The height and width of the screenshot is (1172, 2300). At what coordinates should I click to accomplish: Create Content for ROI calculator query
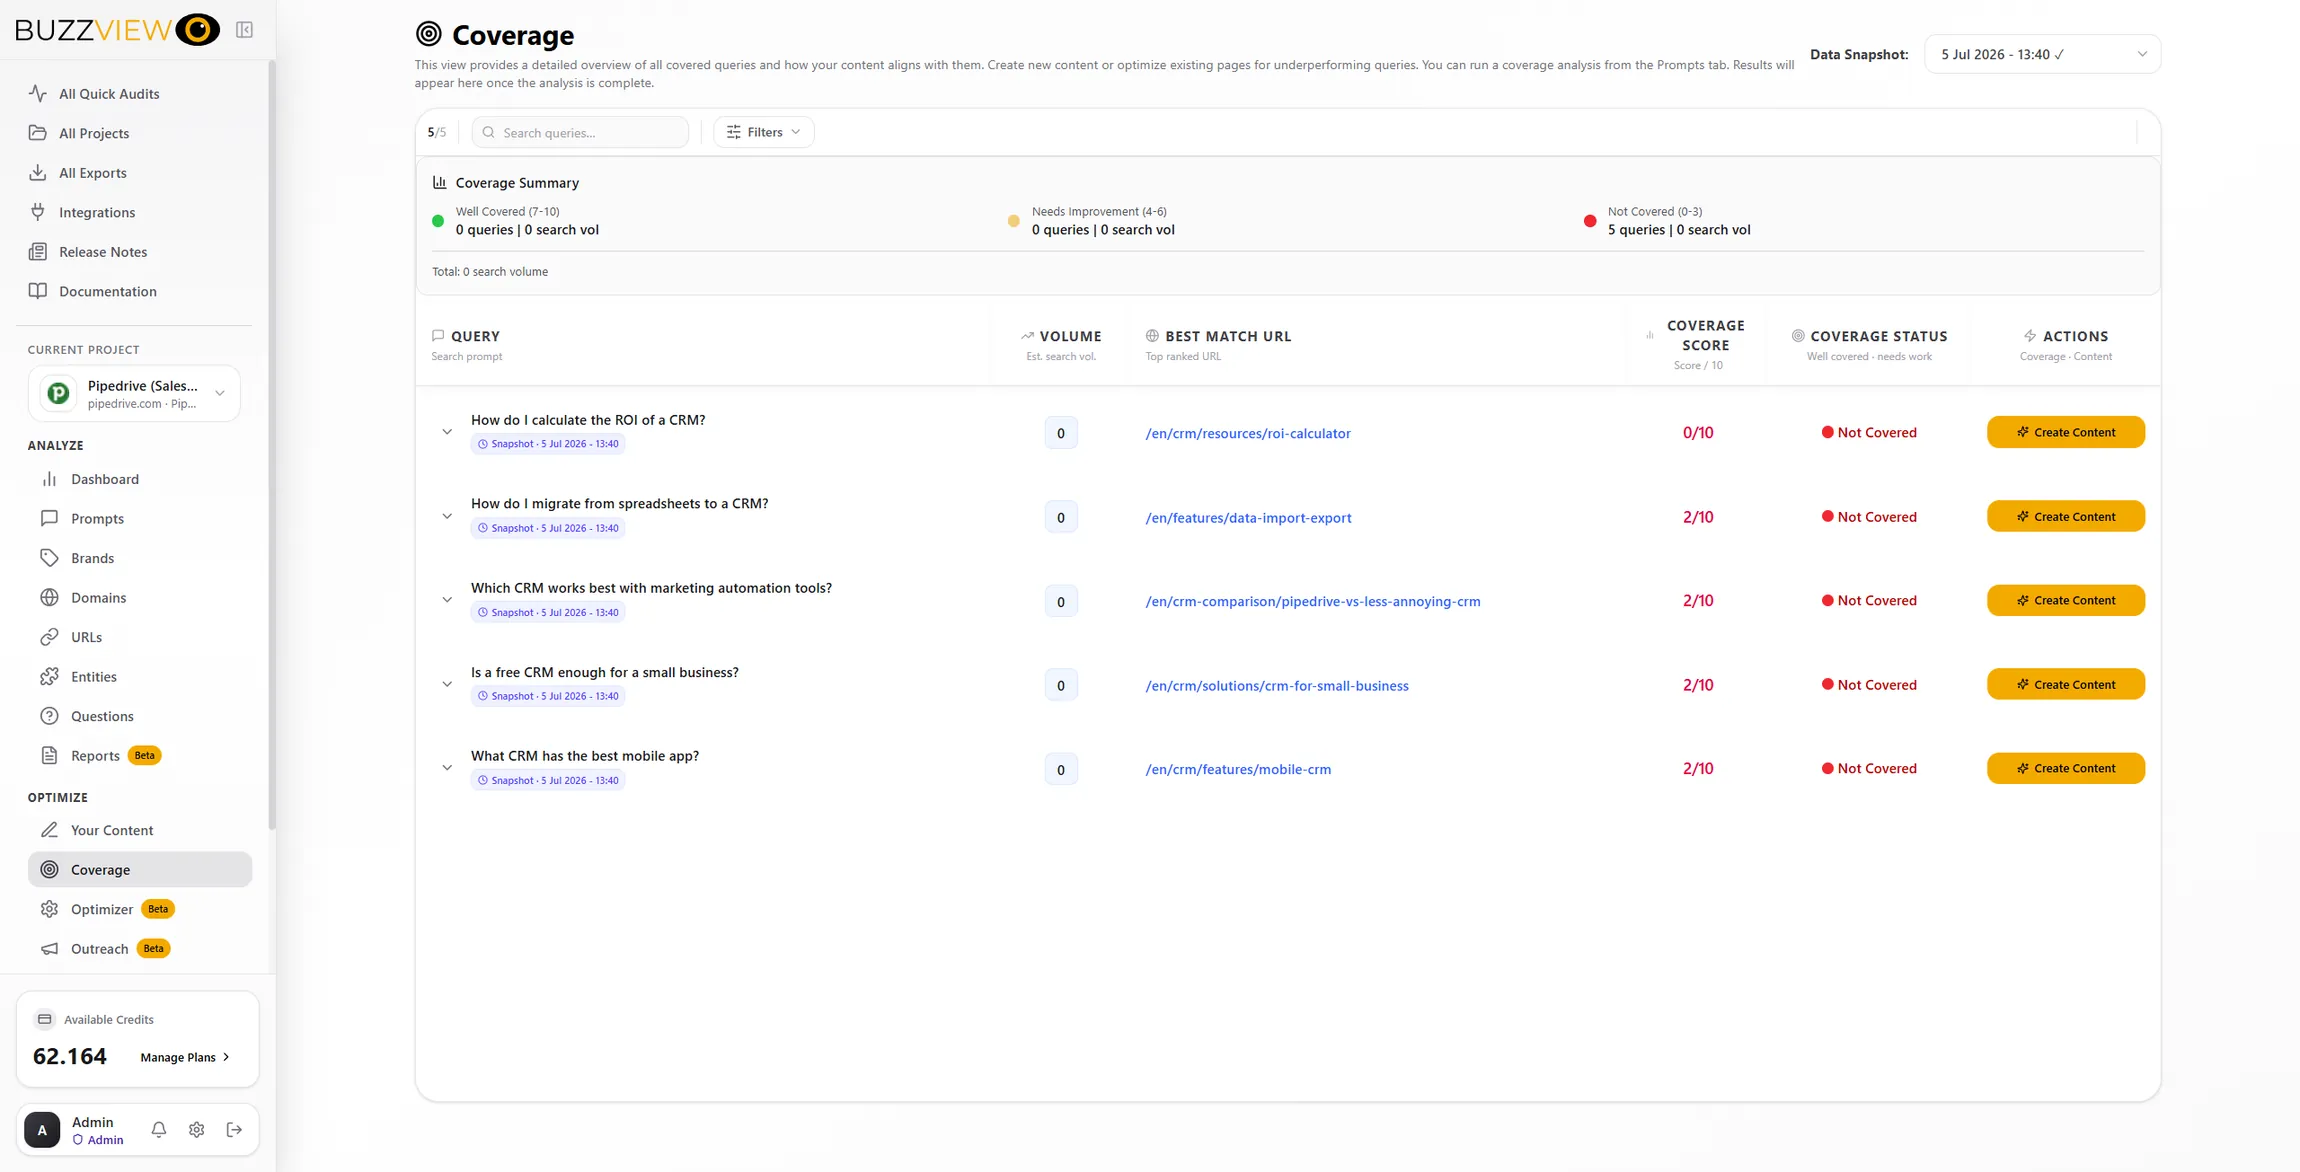(2066, 432)
